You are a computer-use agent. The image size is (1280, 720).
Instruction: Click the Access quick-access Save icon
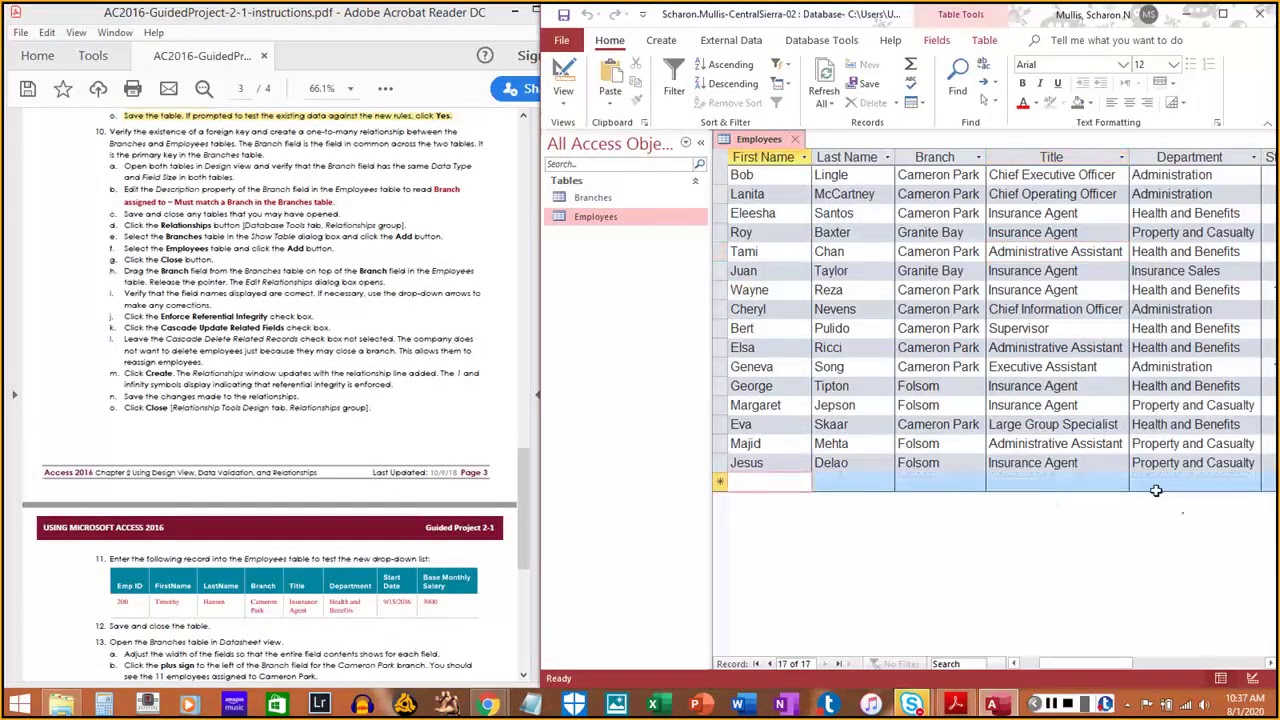point(564,14)
